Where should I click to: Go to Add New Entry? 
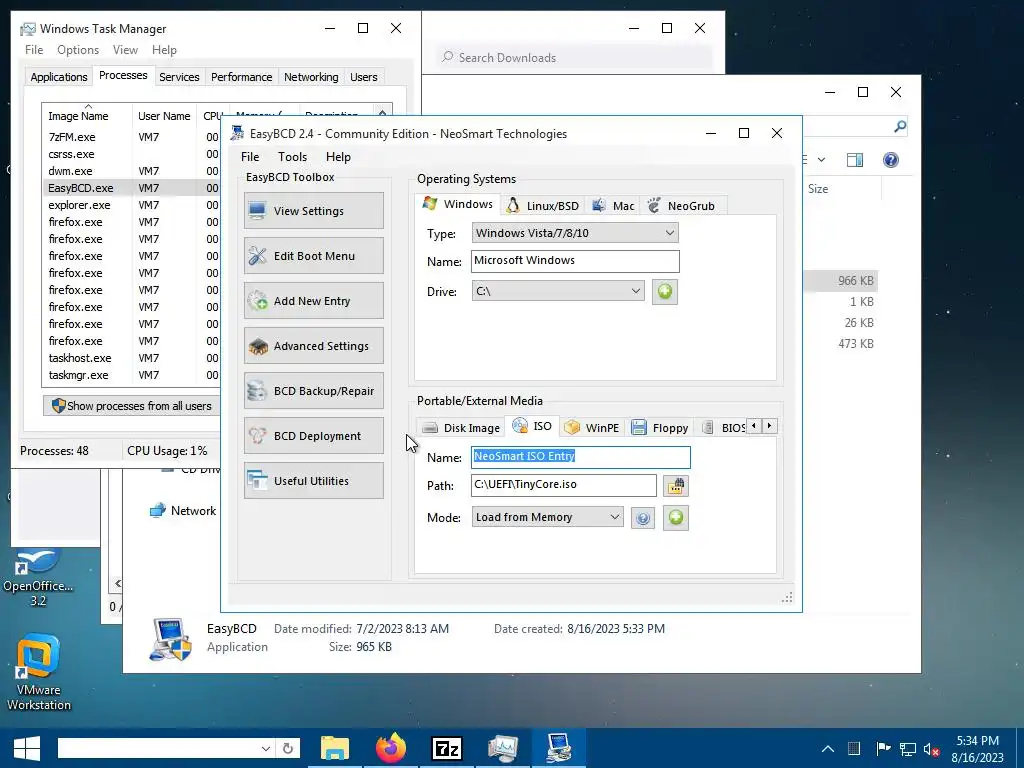[313, 301]
